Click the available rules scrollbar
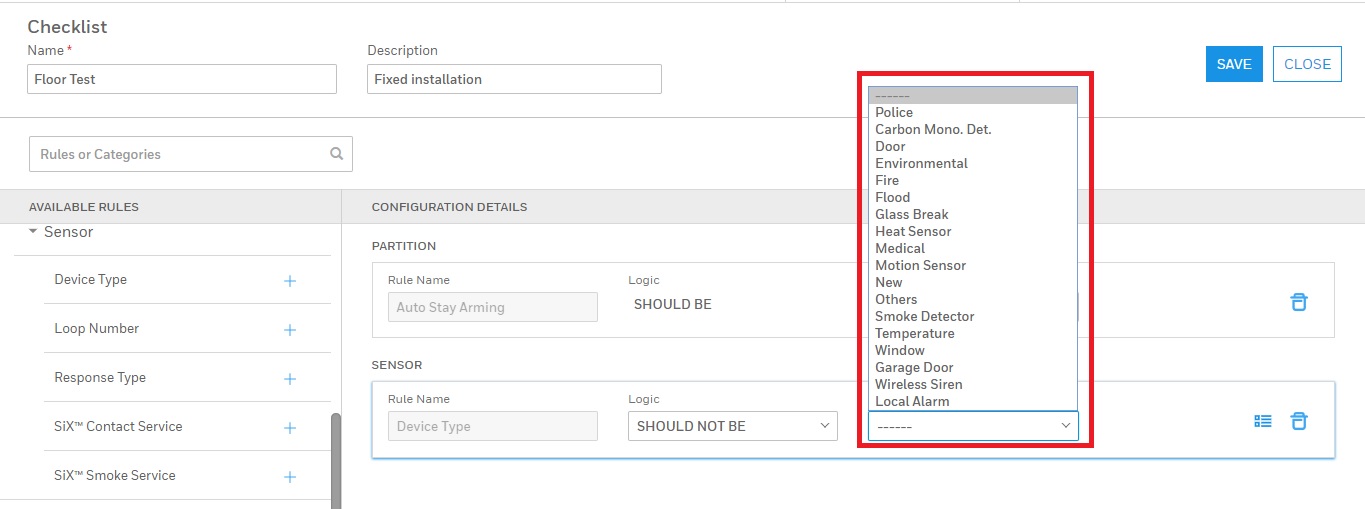The height and width of the screenshot is (509, 1365). 336,460
